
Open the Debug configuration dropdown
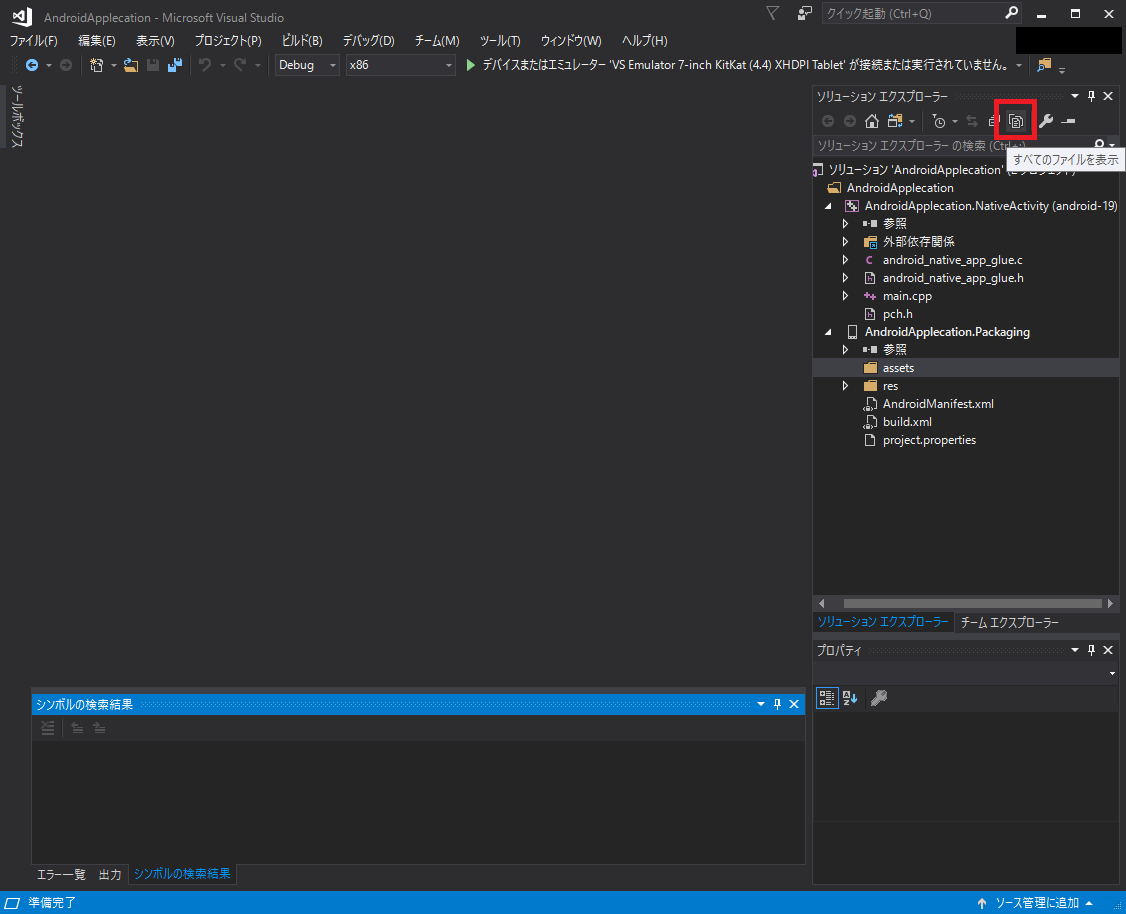coord(308,65)
